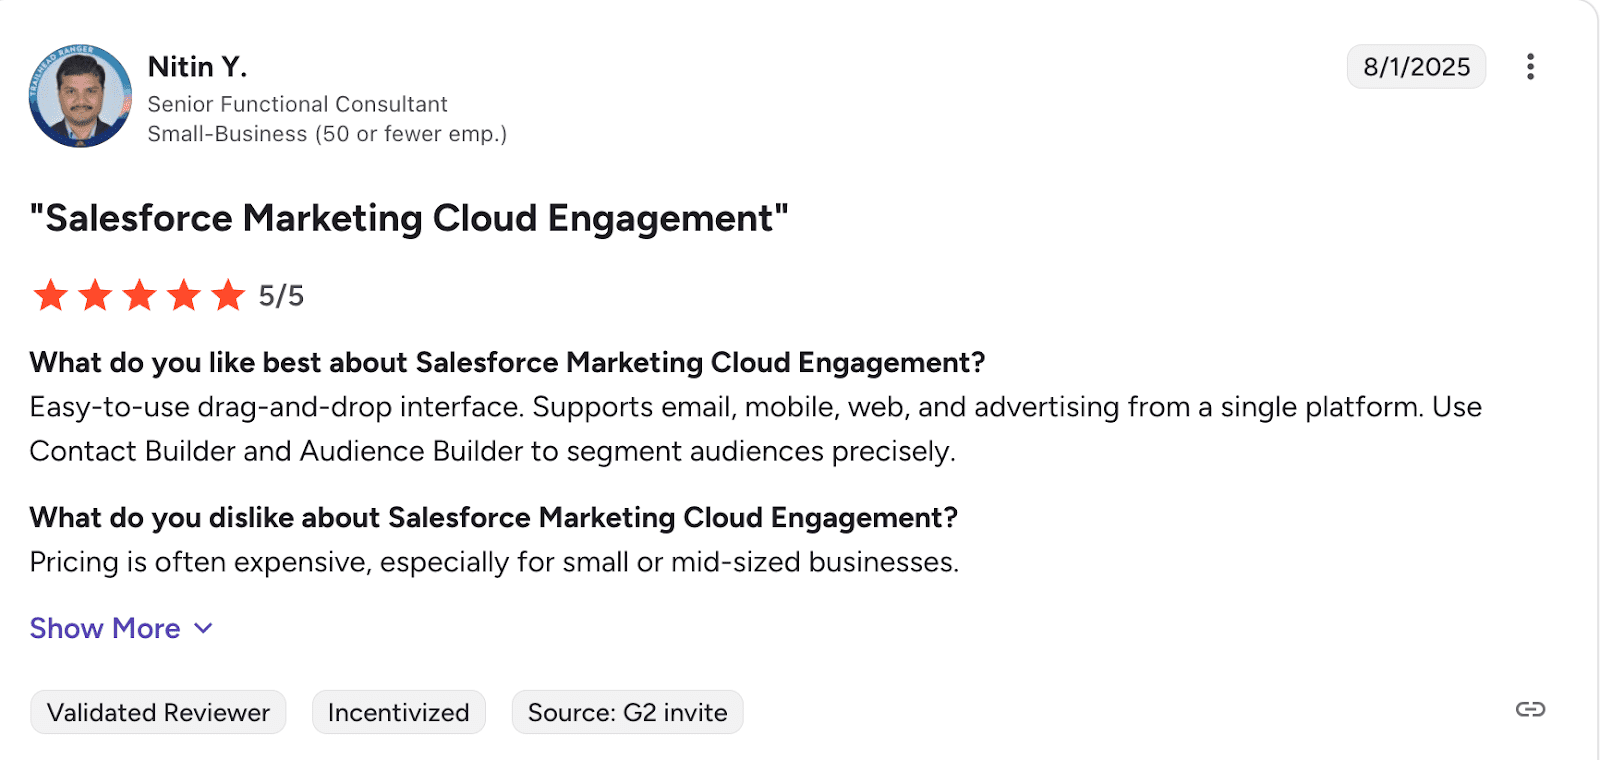Click the fourth rating star
The width and height of the screenshot is (1600, 760).
184,296
